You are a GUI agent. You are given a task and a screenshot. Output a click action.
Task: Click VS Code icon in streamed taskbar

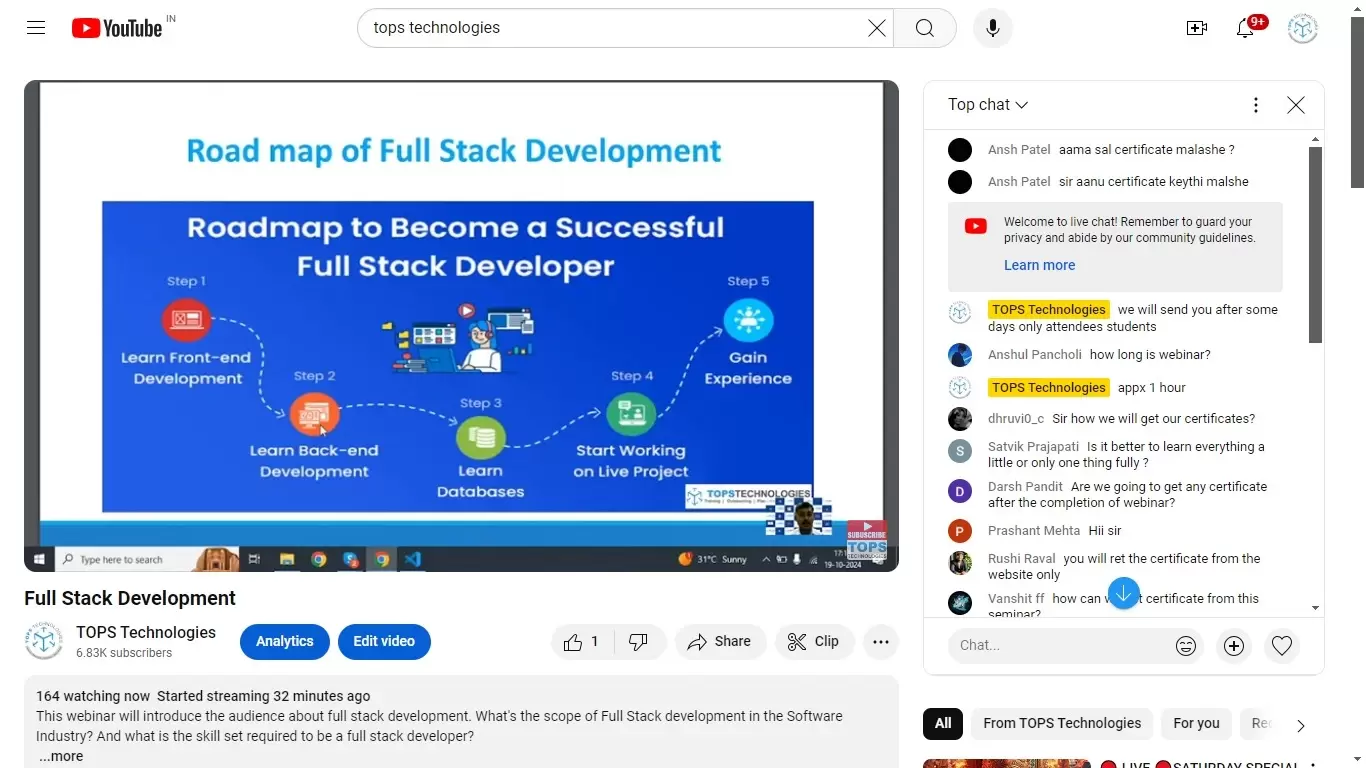[x=413, y=559]
